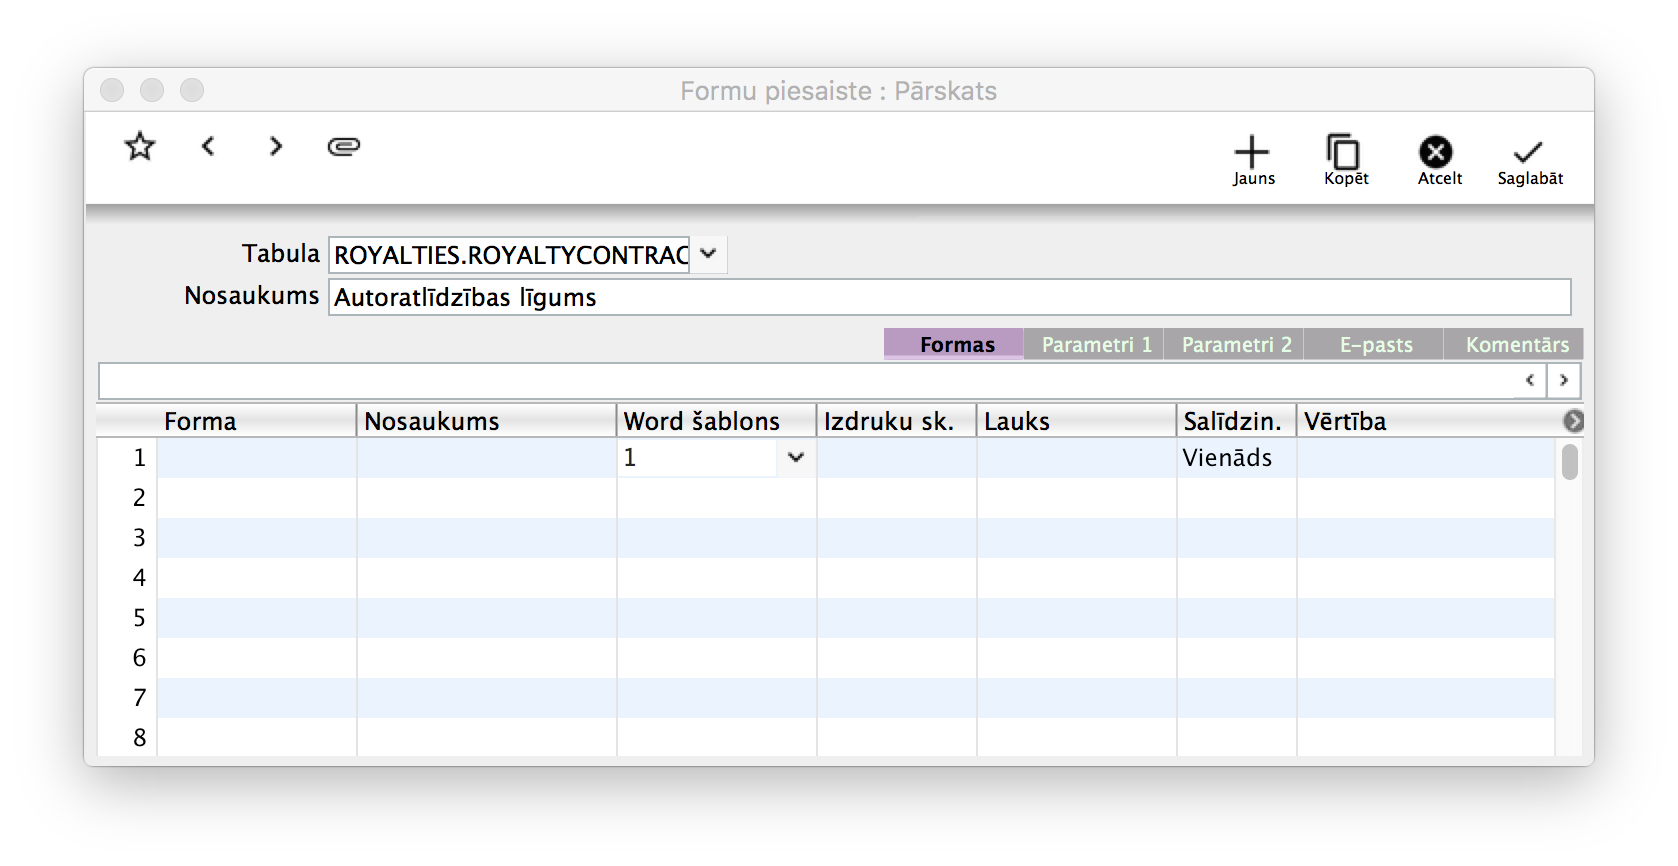
Task: Click round arrow icon at column header end
Action: [x=1573, y=422]
